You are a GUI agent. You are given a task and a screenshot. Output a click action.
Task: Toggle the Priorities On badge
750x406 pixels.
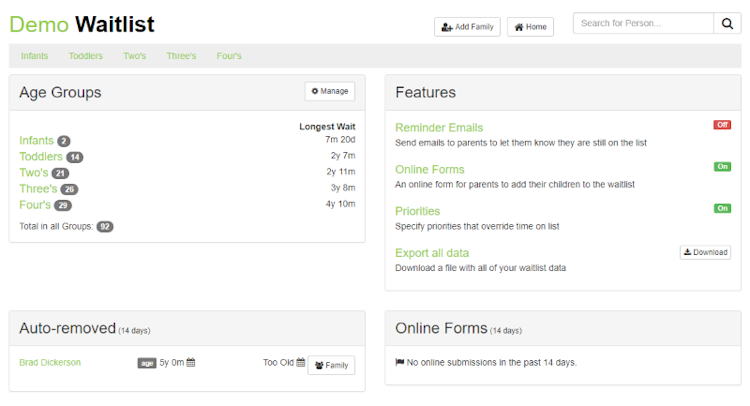(722, 208)
